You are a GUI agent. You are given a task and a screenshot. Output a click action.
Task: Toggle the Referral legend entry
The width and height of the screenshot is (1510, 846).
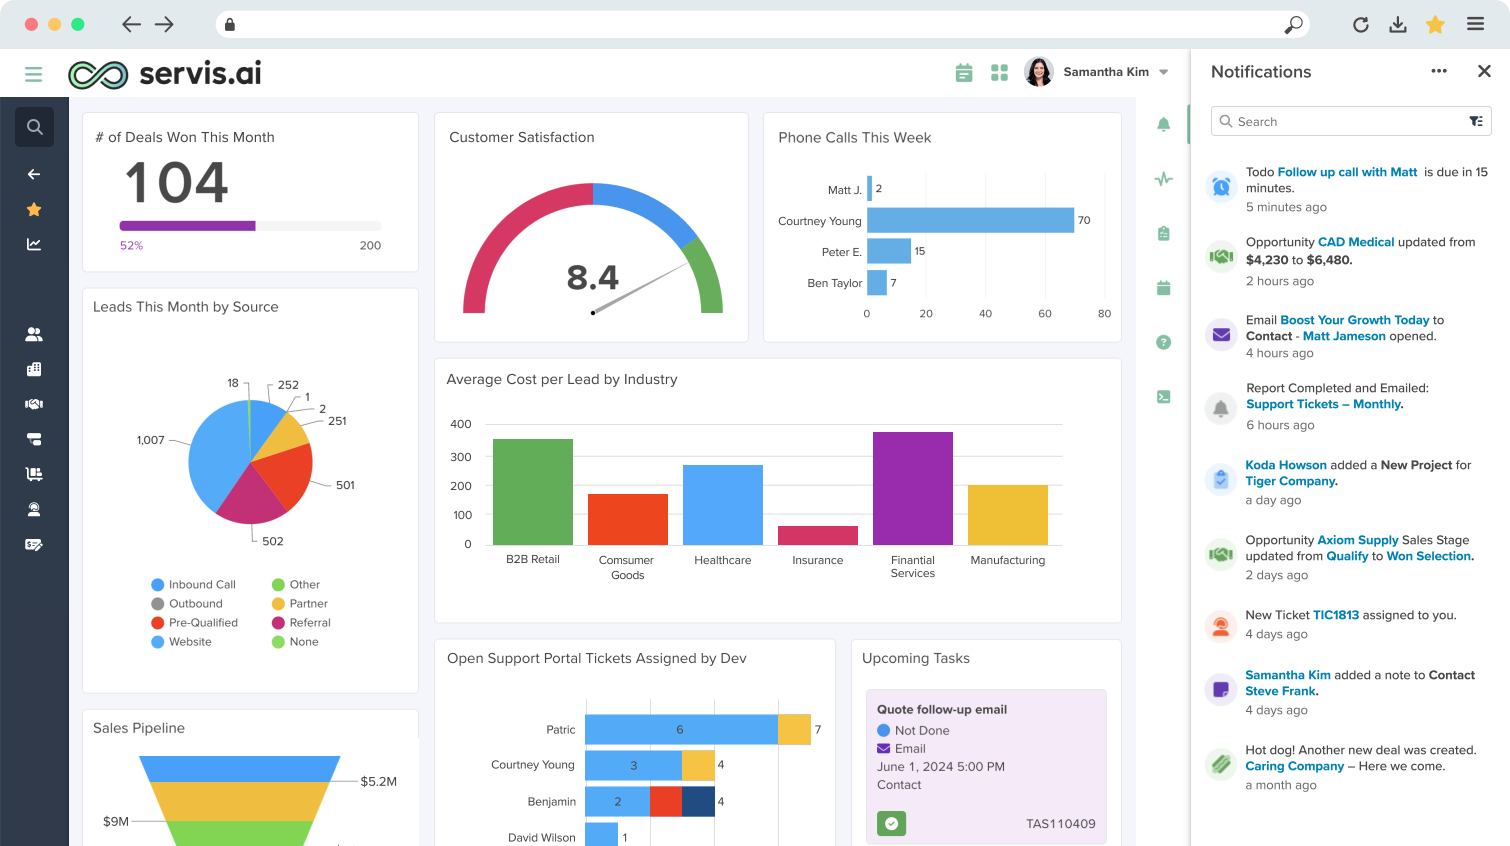[301, 623]
